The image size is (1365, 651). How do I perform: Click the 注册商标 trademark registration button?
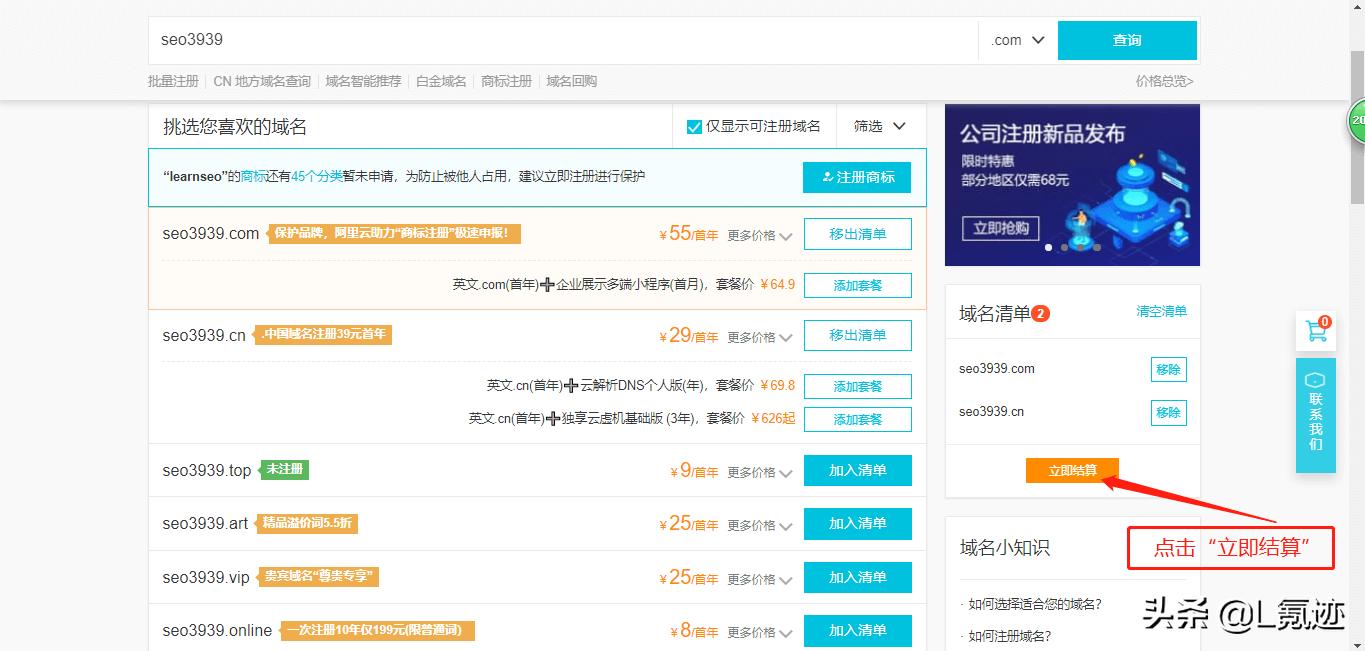pyautogui.click(x=856, y=177)
